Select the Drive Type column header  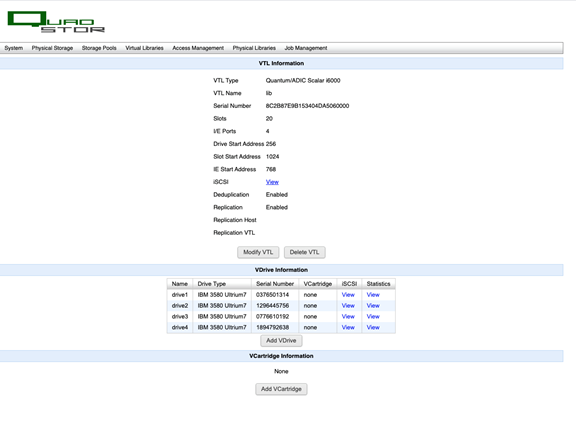pos(222,284)
